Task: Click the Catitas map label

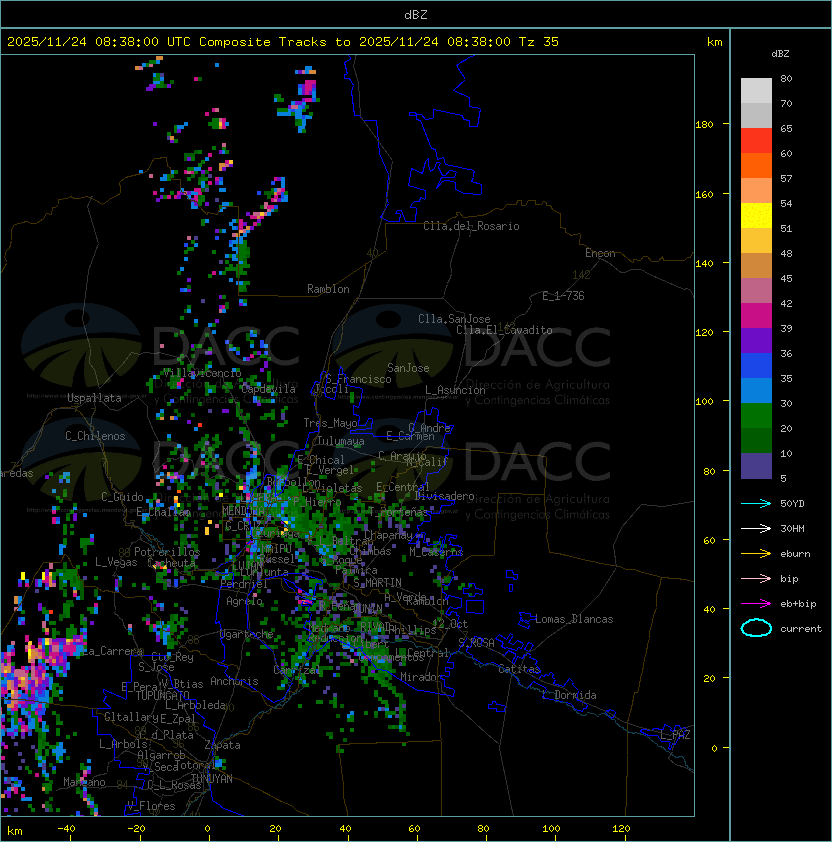Action: click(519, 669)
